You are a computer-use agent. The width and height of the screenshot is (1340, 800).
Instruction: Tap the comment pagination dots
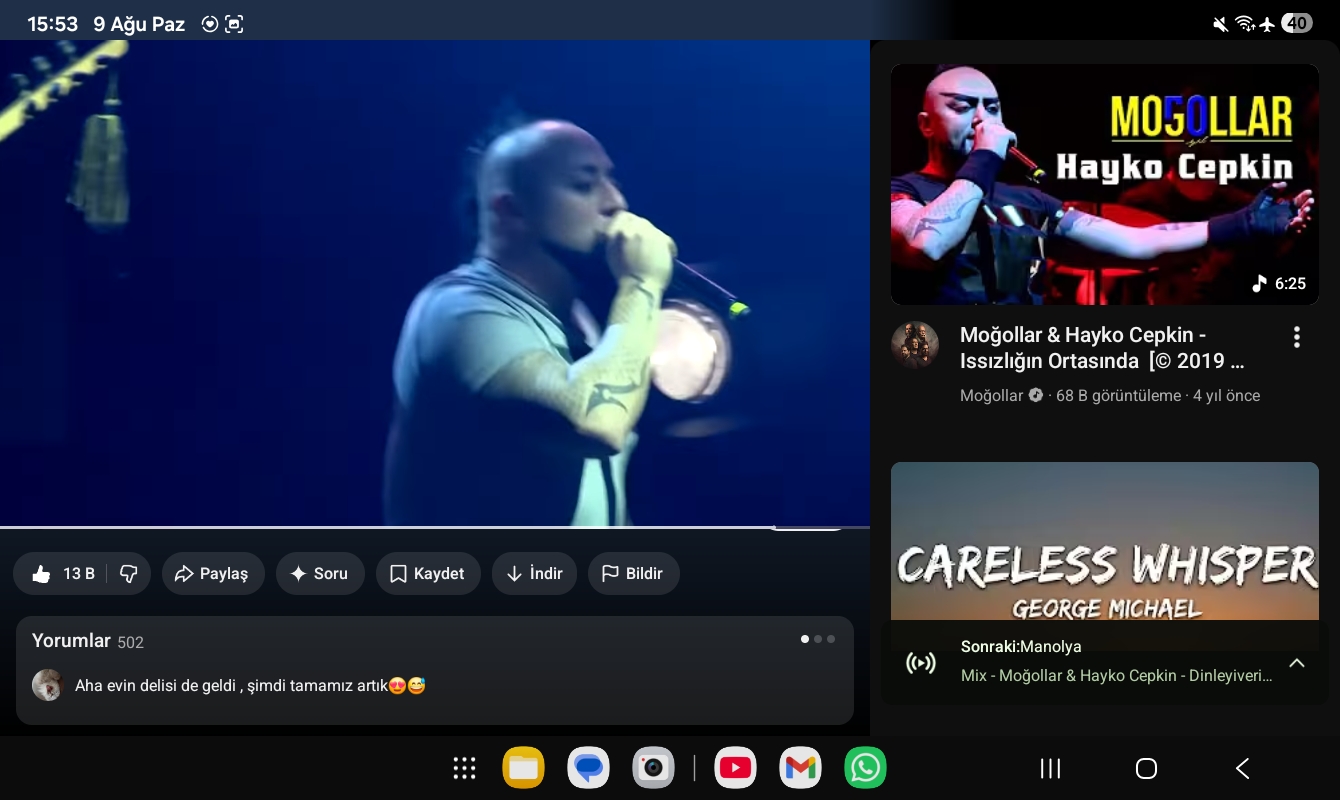(x=818, y=639)
